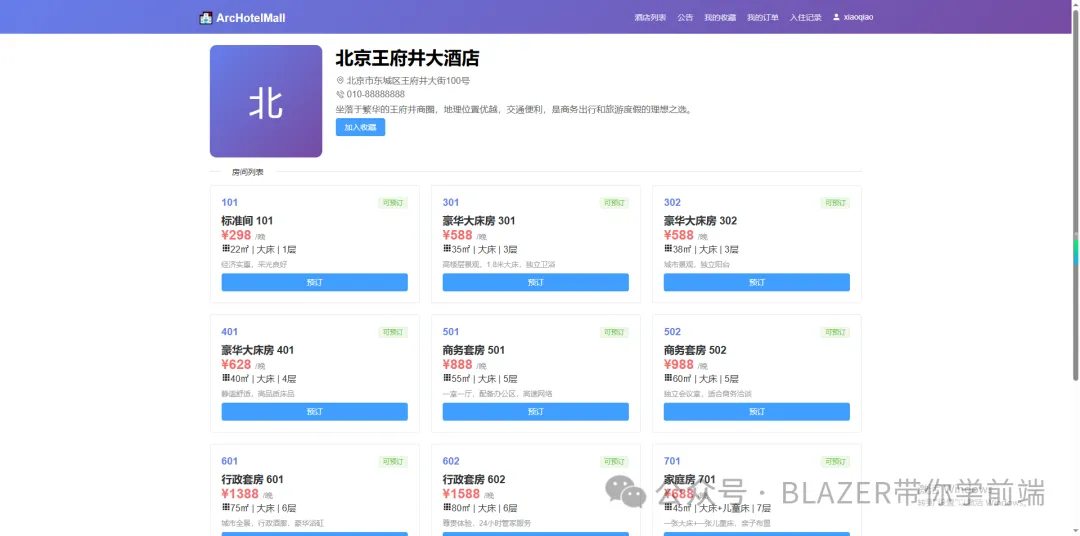Open 入住记录 in the header menu
This screenshot has height=536, width=1080.
(805, 18)
